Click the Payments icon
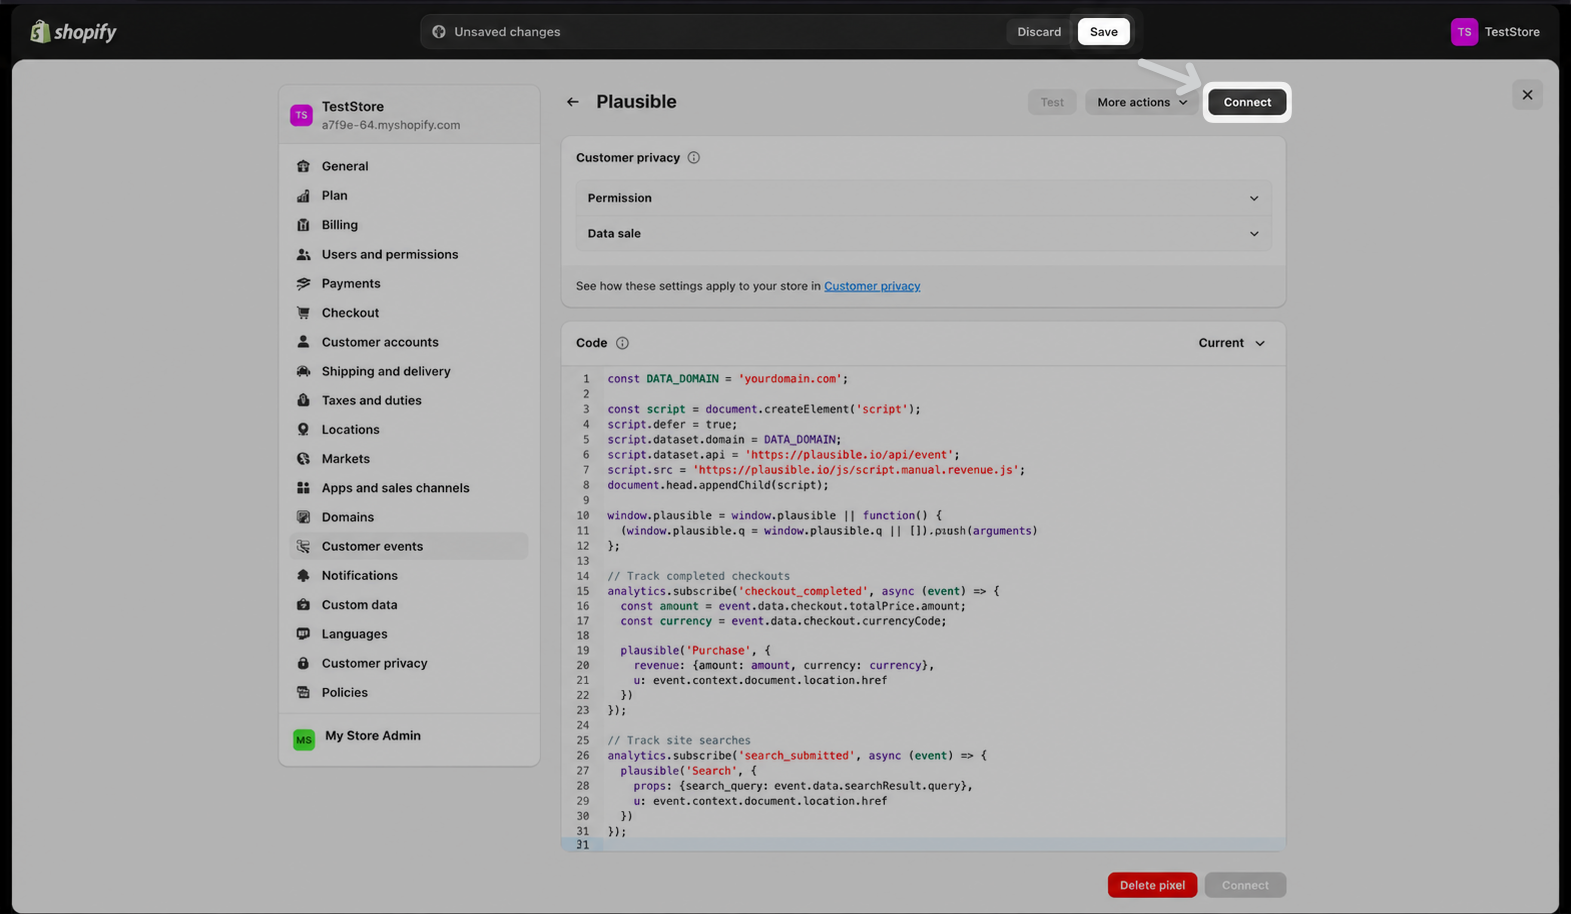1571x914 pixels. pos(303,284)
